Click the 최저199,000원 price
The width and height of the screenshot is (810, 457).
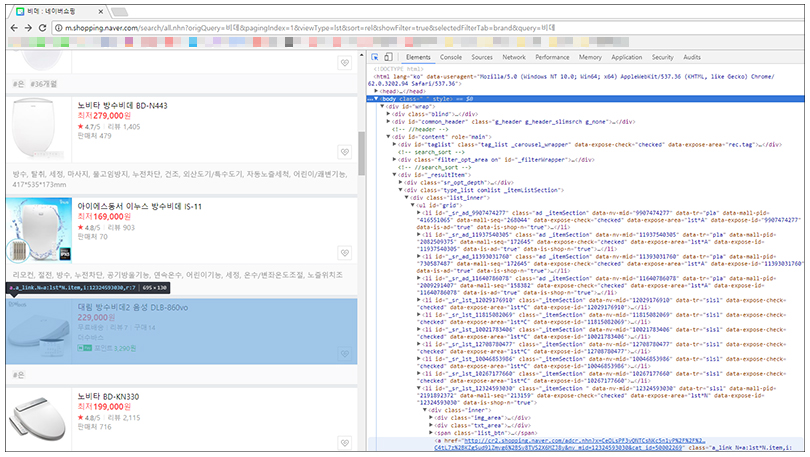[104, 406]
